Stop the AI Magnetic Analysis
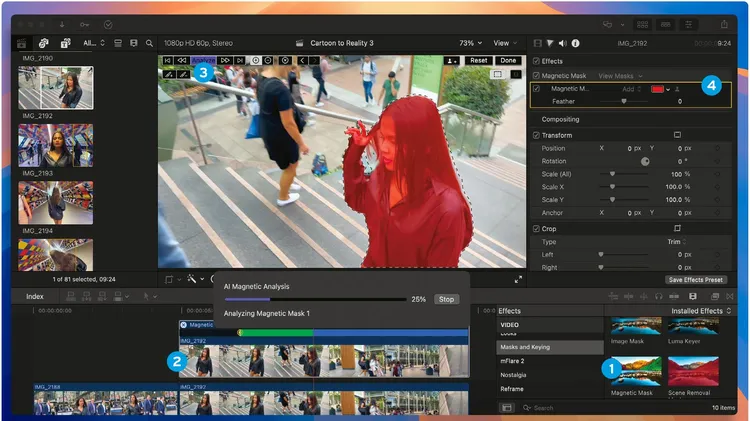Image resolution: width=750 pixels, height=421 pixels. click(447, 299)
